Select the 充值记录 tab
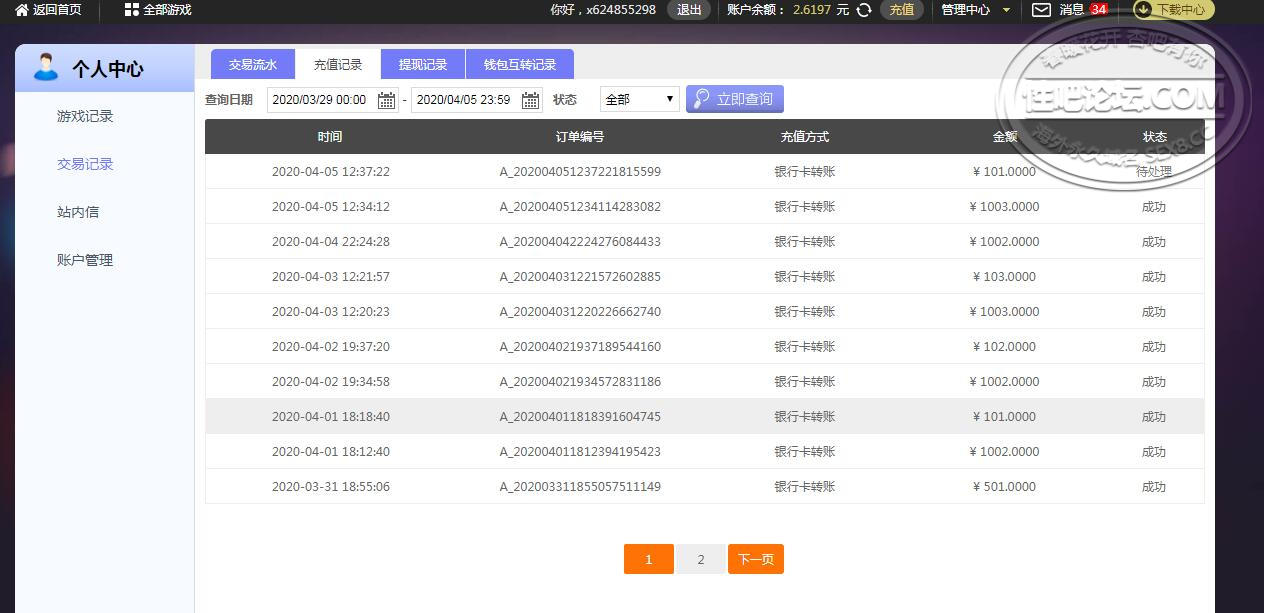 coord(338,64)
